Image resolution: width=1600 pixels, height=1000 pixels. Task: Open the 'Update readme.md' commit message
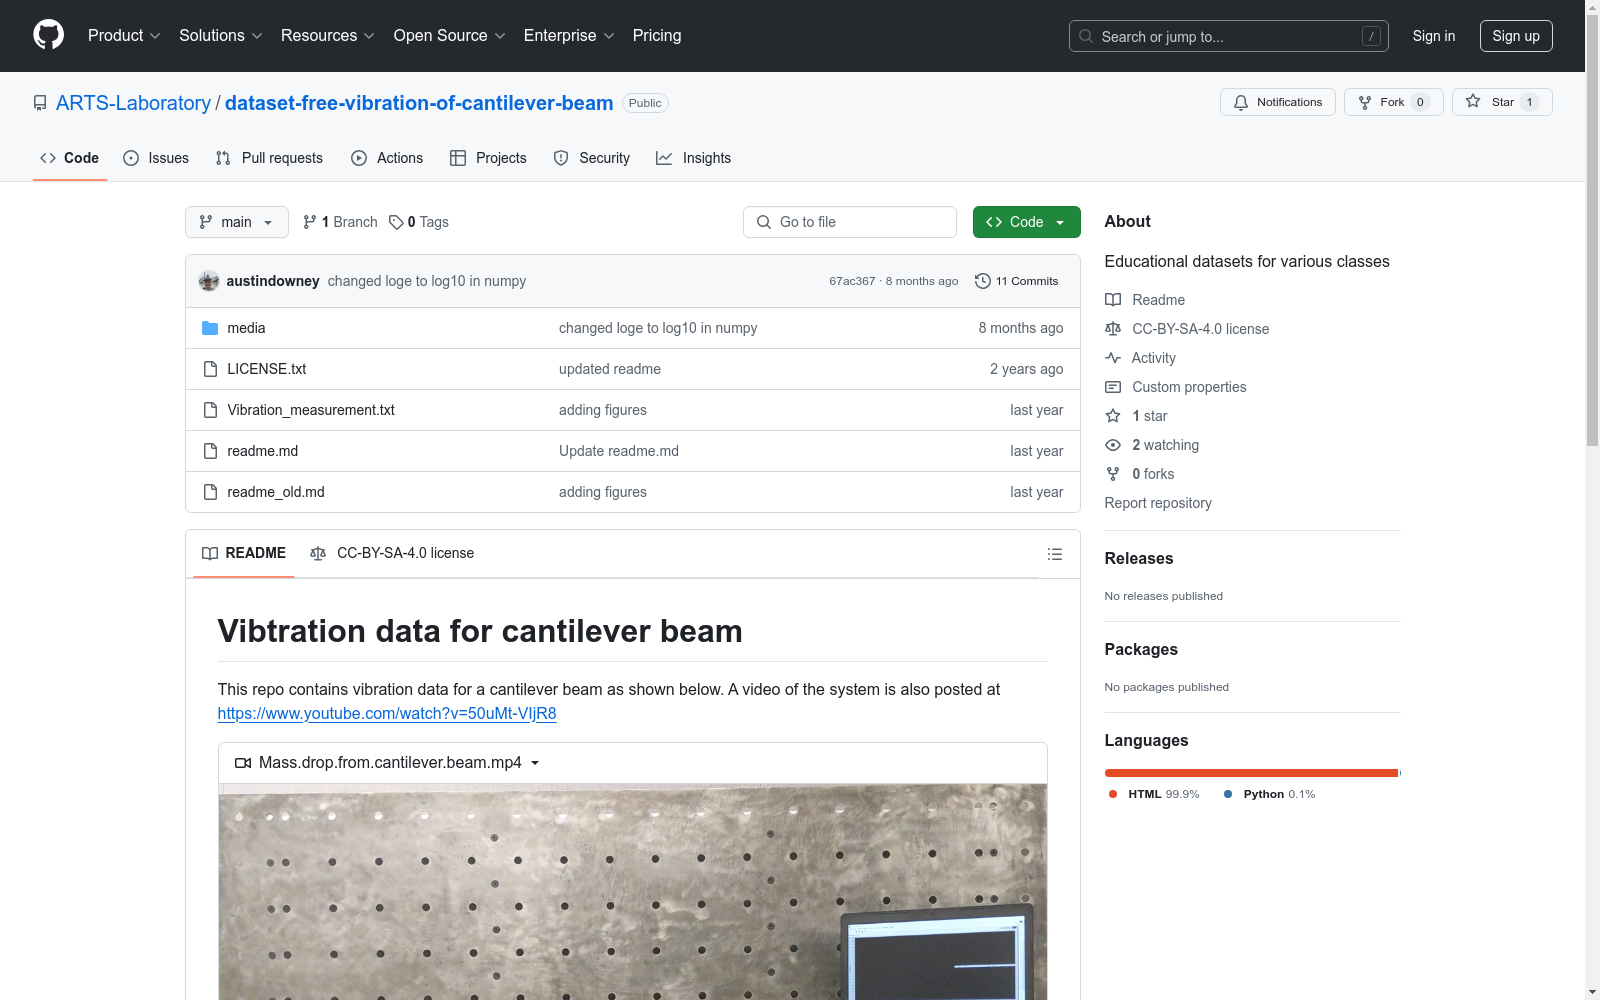[x=619, y=451]
